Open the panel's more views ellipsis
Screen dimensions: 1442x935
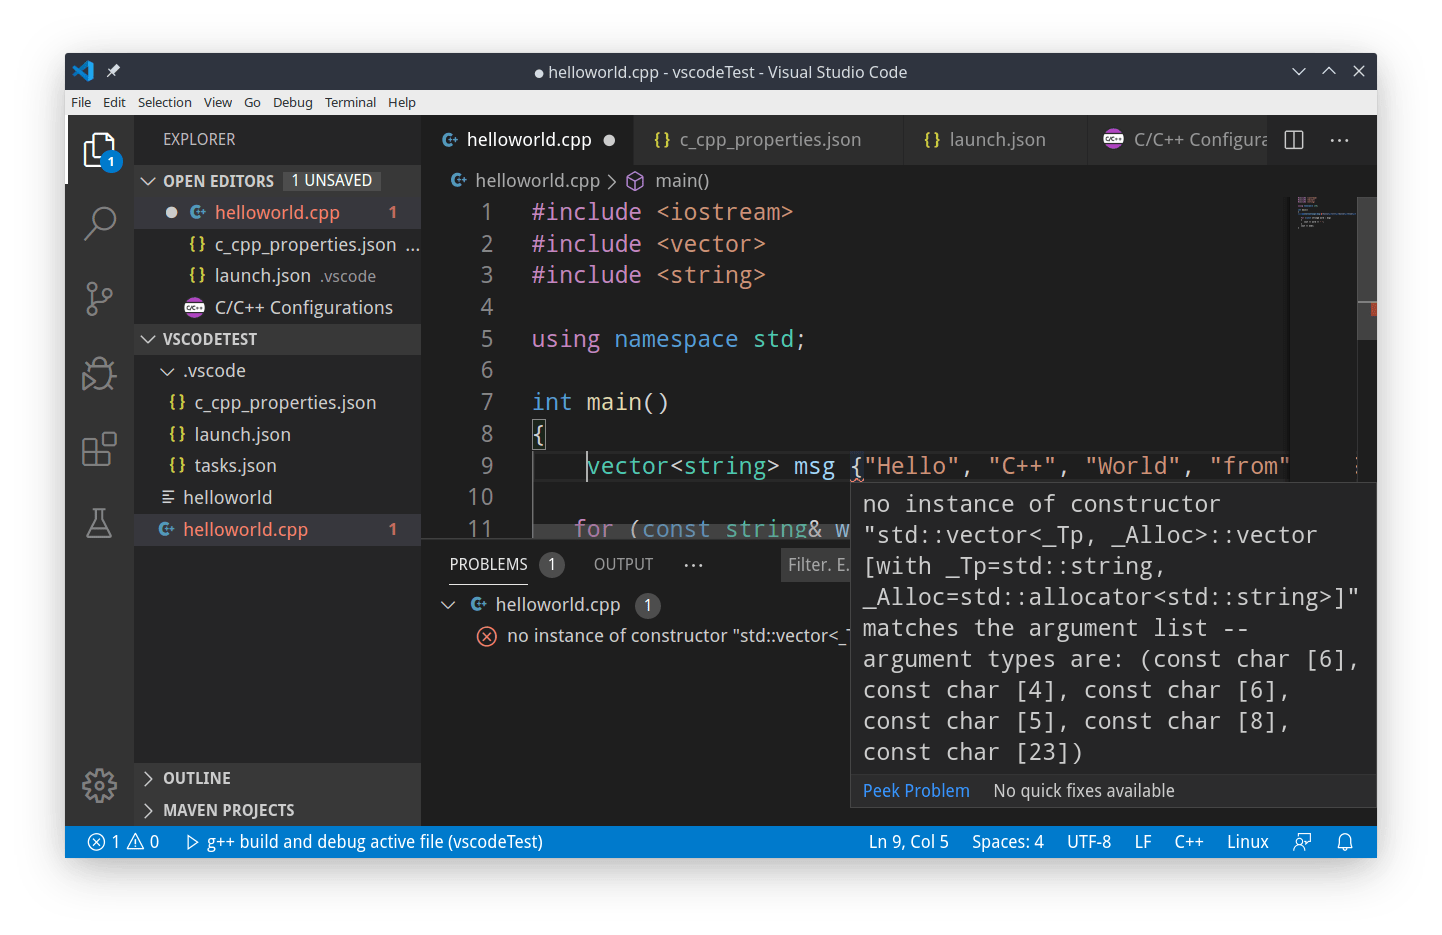point(693,565)
